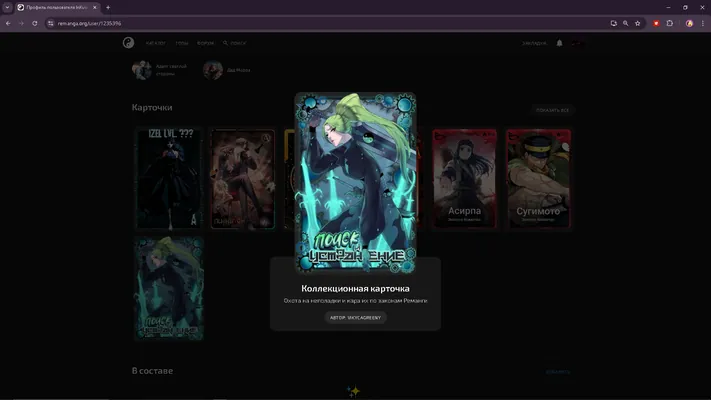Open a new browser tab
Viewport: 711px width, 400px height.
tap(108, 7)
